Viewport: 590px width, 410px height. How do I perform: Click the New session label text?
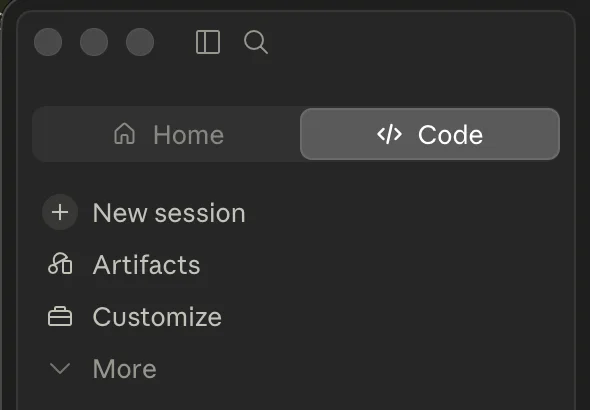pyautogui.click(x=169, y=213)
